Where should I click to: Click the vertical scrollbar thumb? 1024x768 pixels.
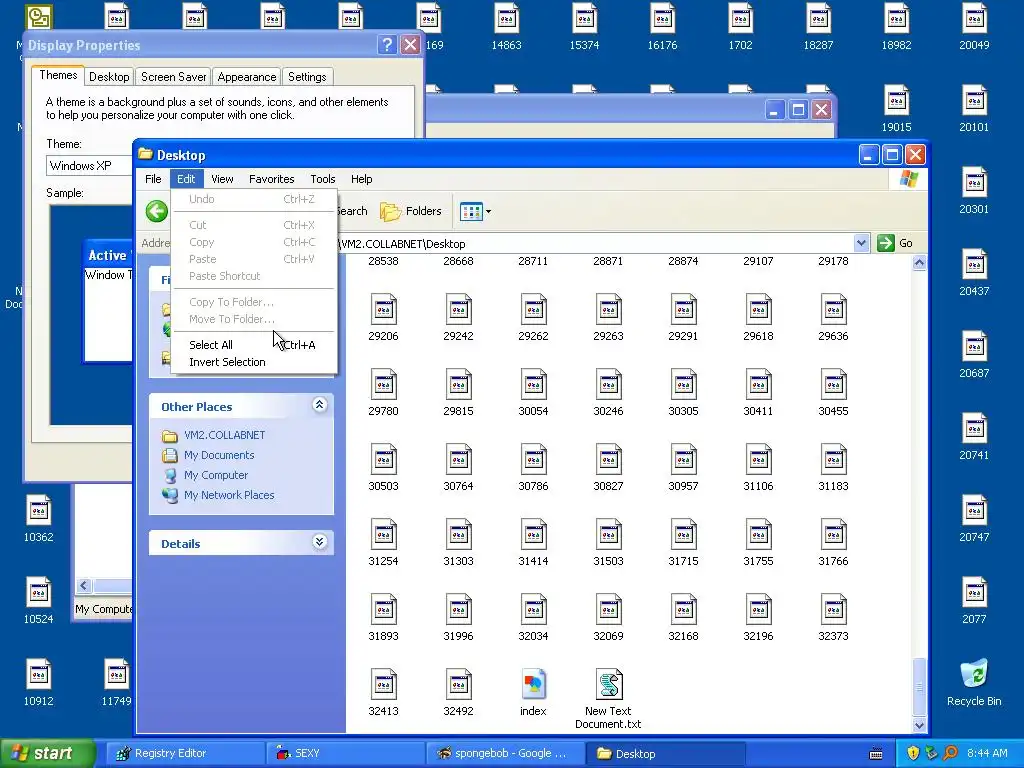point(919,686)
